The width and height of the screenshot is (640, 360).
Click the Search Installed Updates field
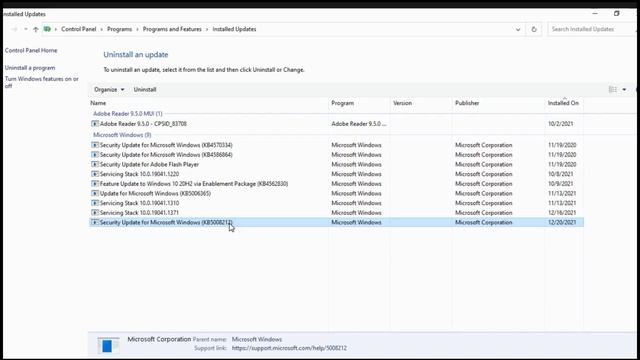pos(592,29)
